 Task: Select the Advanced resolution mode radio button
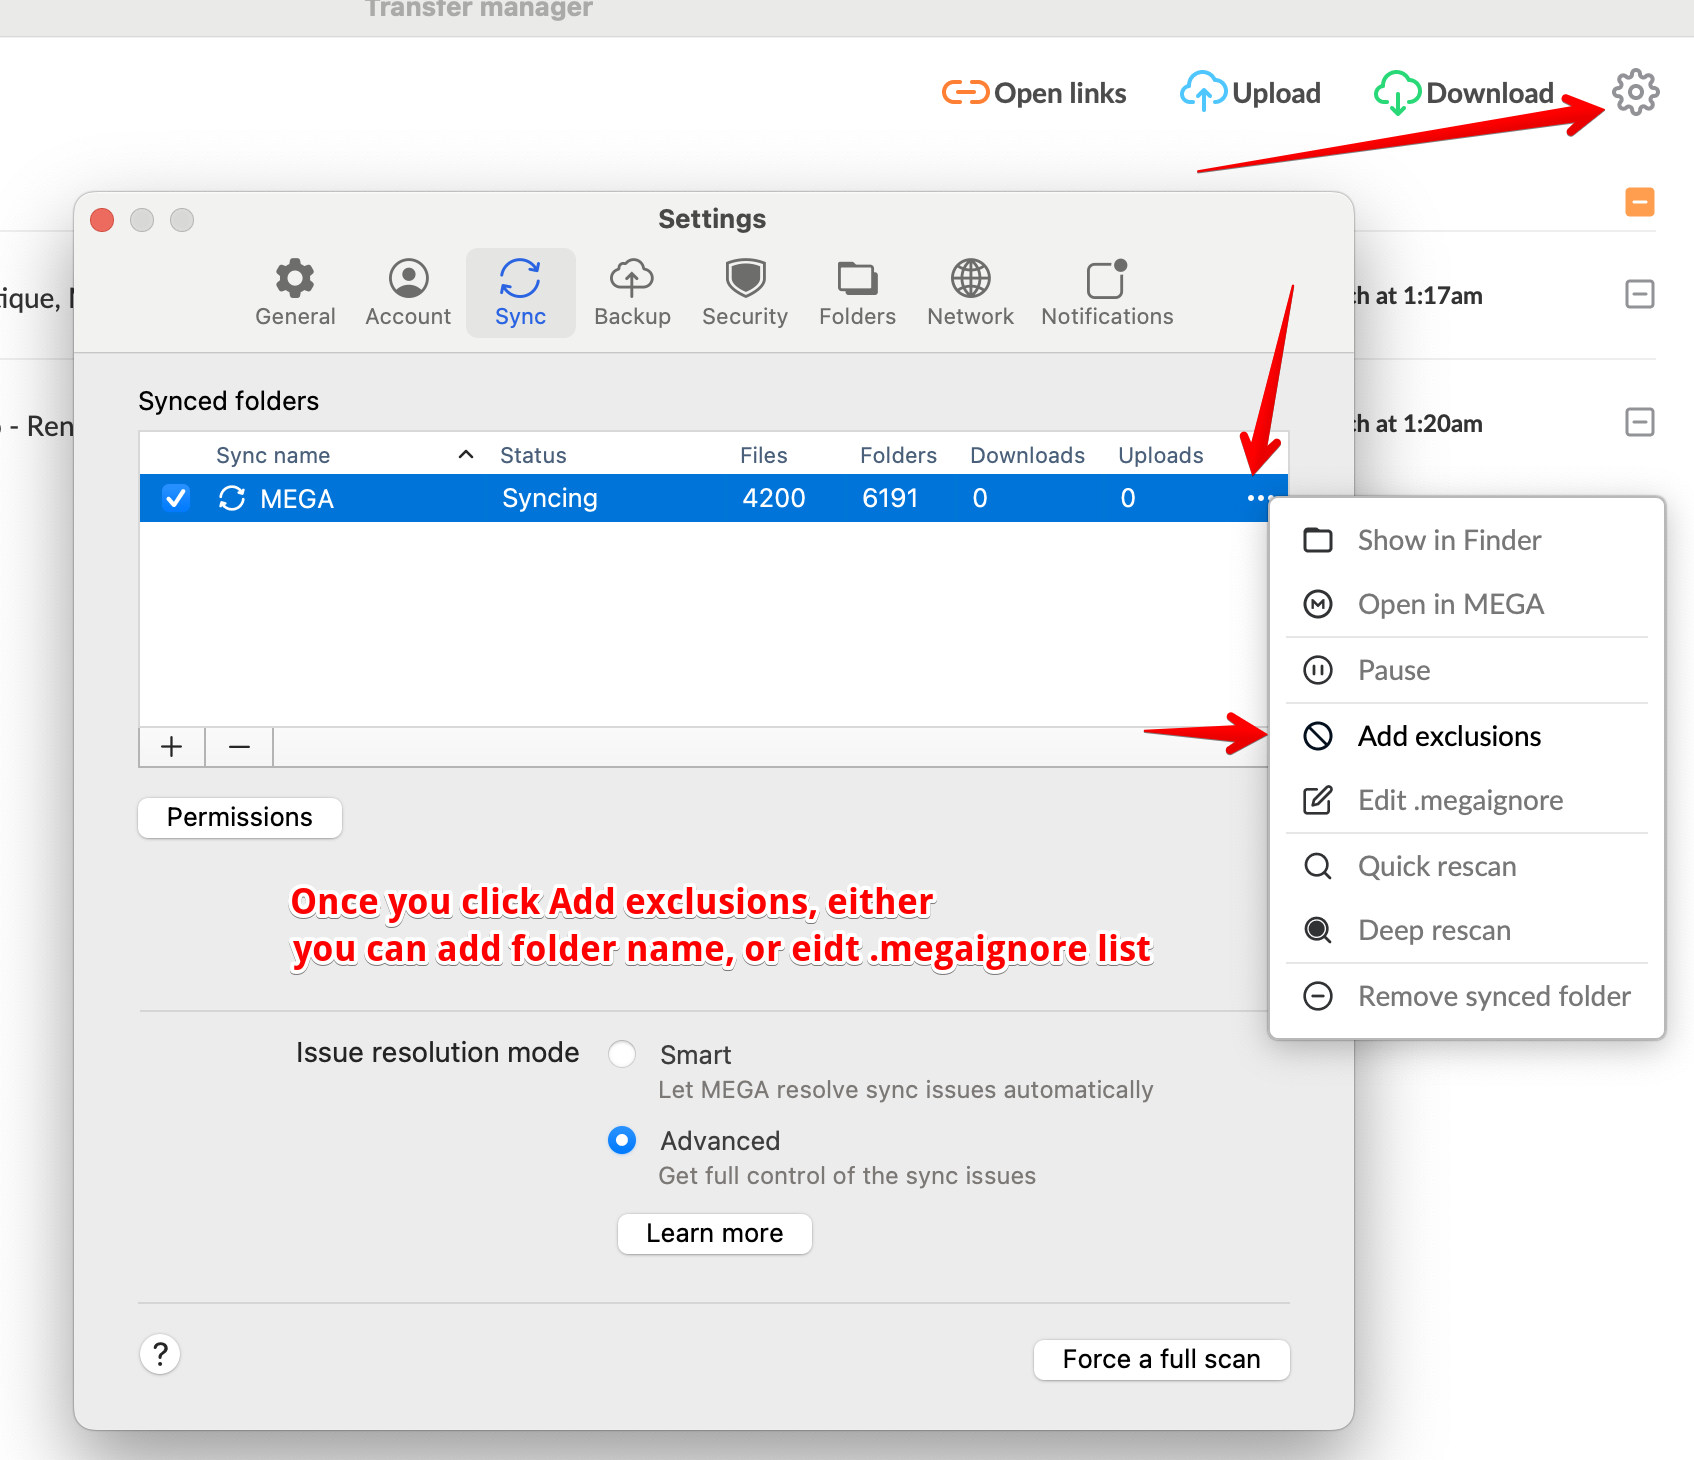tap(622, 1140)
